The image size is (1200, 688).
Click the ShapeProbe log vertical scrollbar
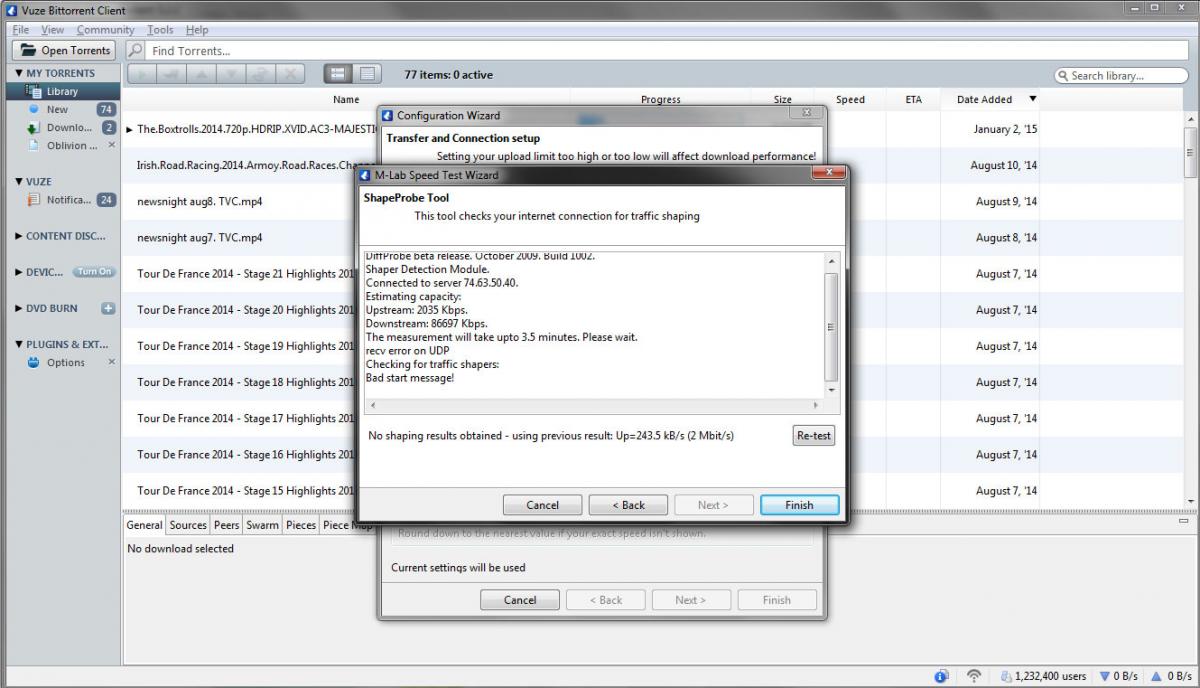coord(831,326)
